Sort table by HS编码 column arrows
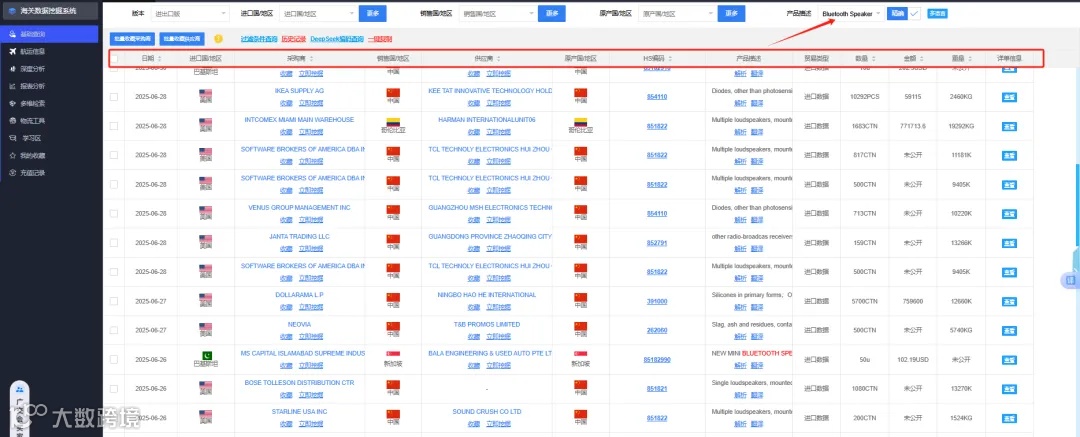Viewport: 1080px width, 437px height. click(669, 59)
